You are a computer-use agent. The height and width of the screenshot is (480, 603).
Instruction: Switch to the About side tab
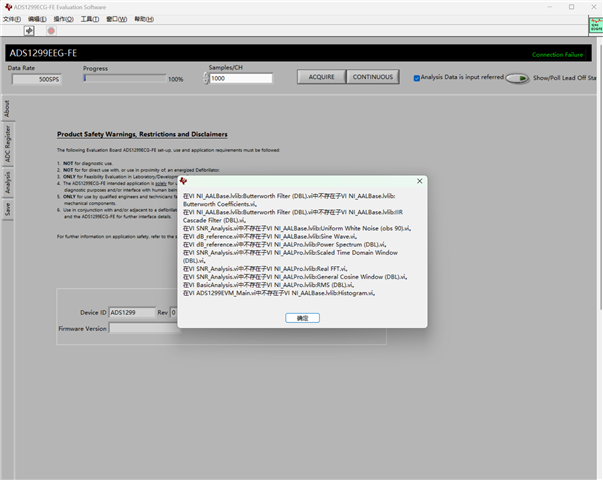7,108
